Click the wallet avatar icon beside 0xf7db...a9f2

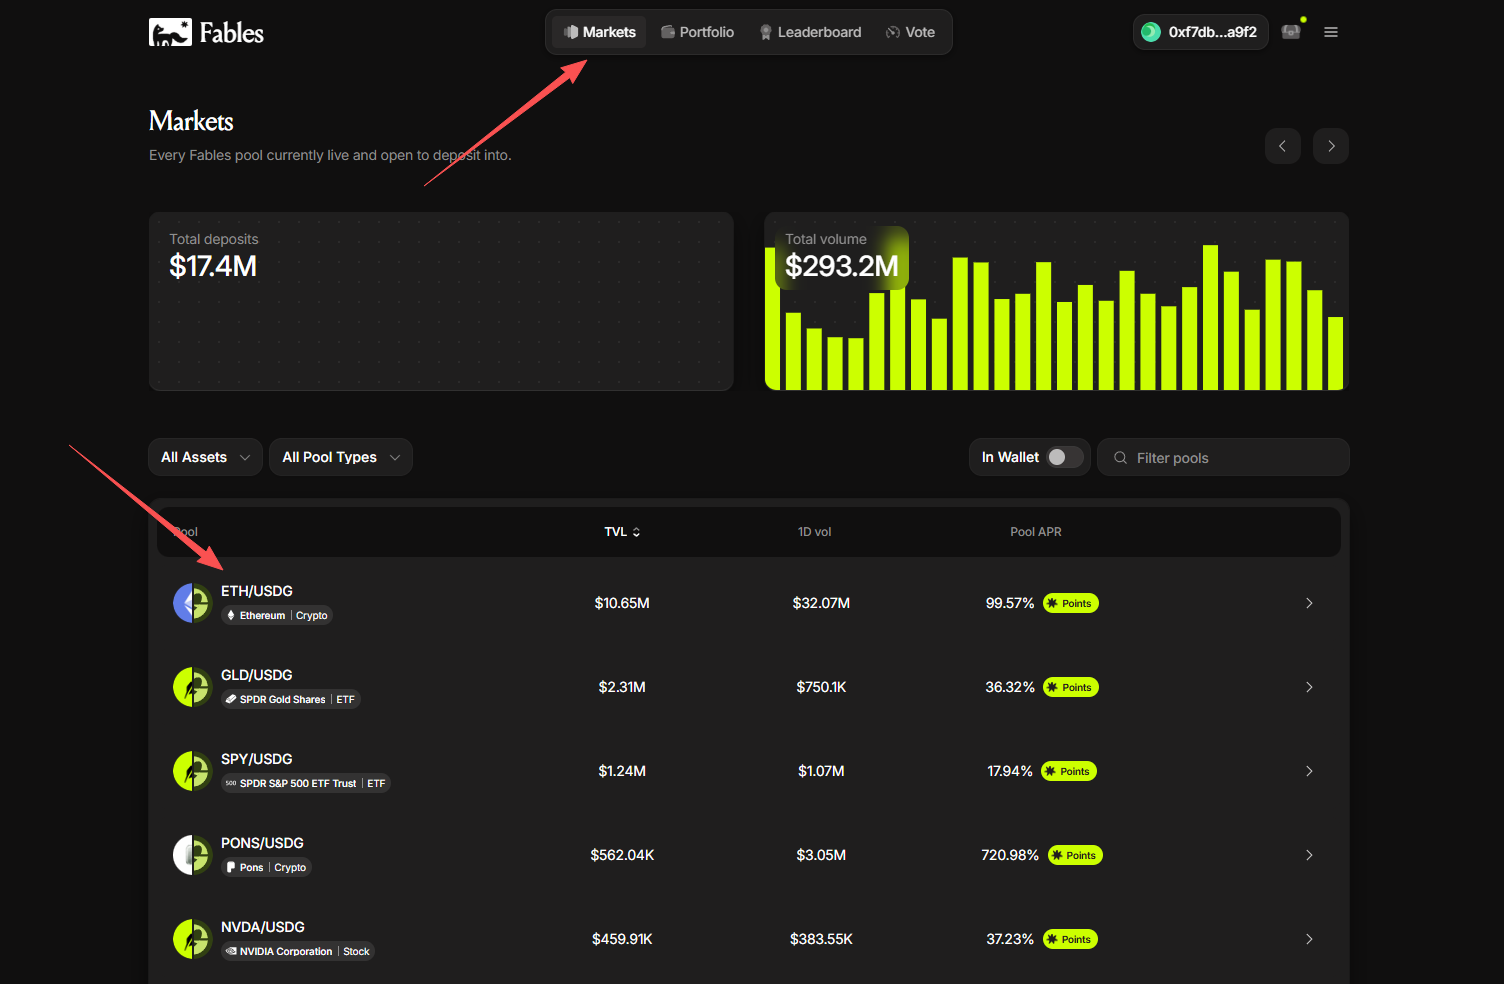click(x=1151, y=32)
